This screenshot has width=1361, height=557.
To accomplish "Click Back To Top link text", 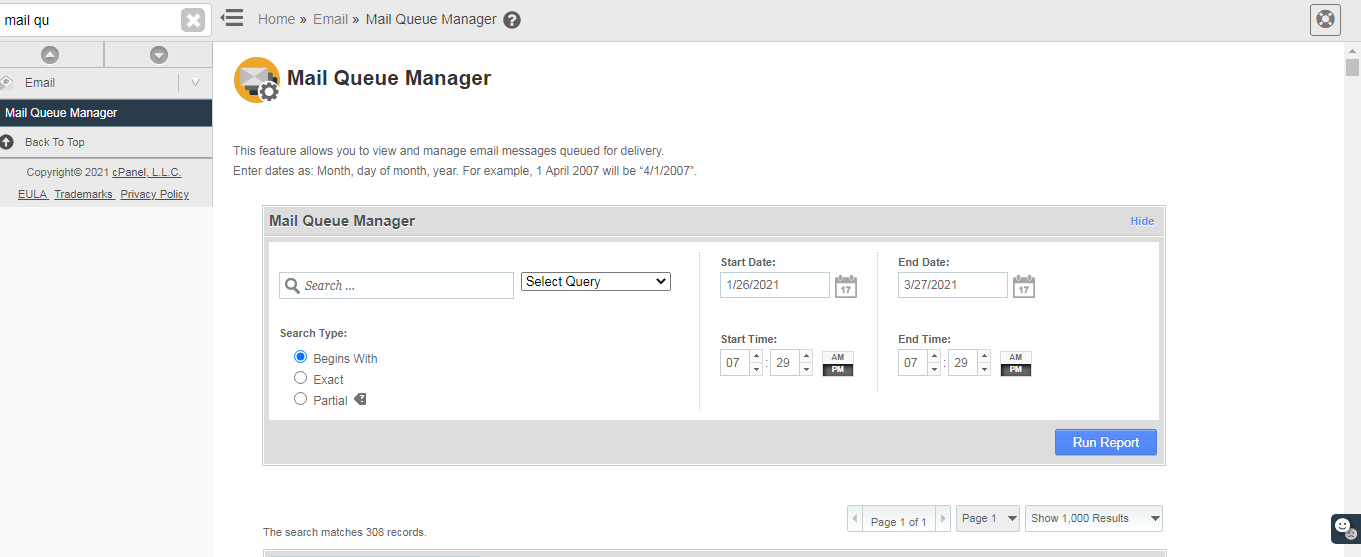I will click(x=55, y=142).
